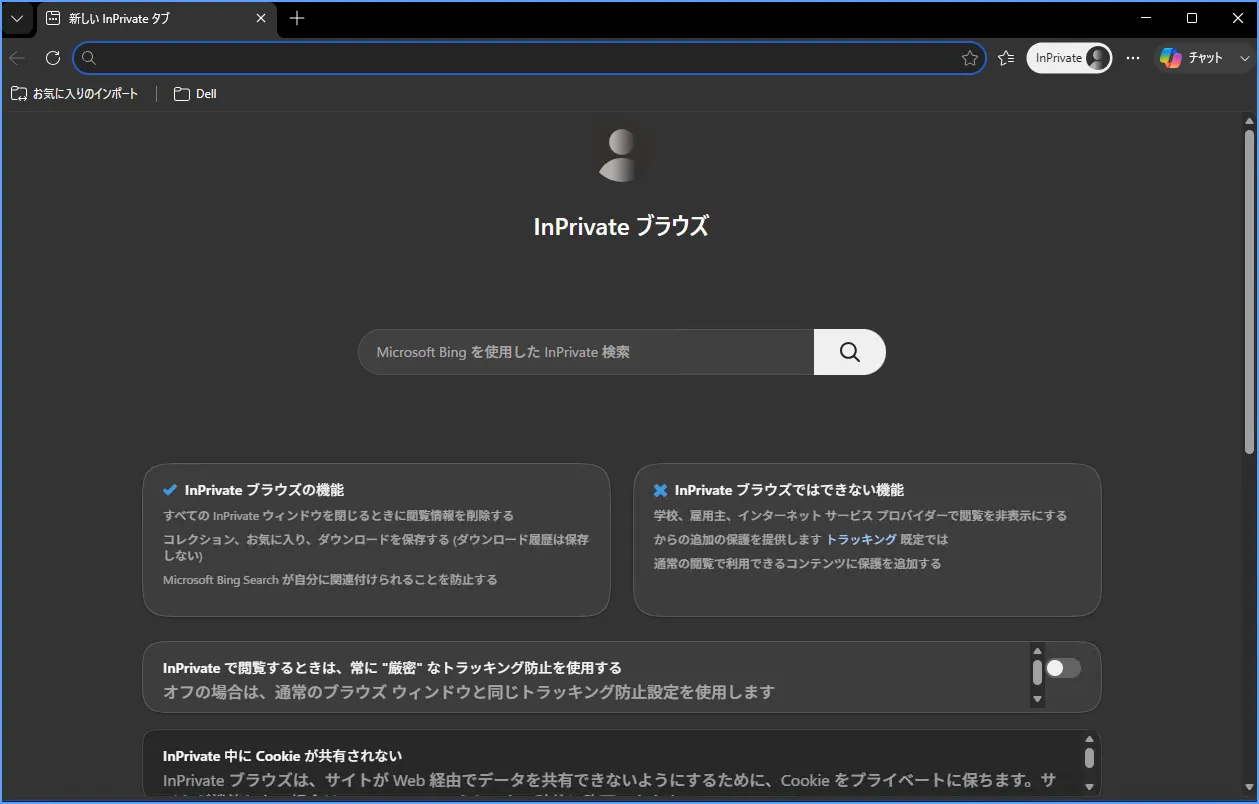Click the InPrivate ブラウズではできない機能 heading
Image resolution: width=1259 pixels, height=804 pixels.
789,490
